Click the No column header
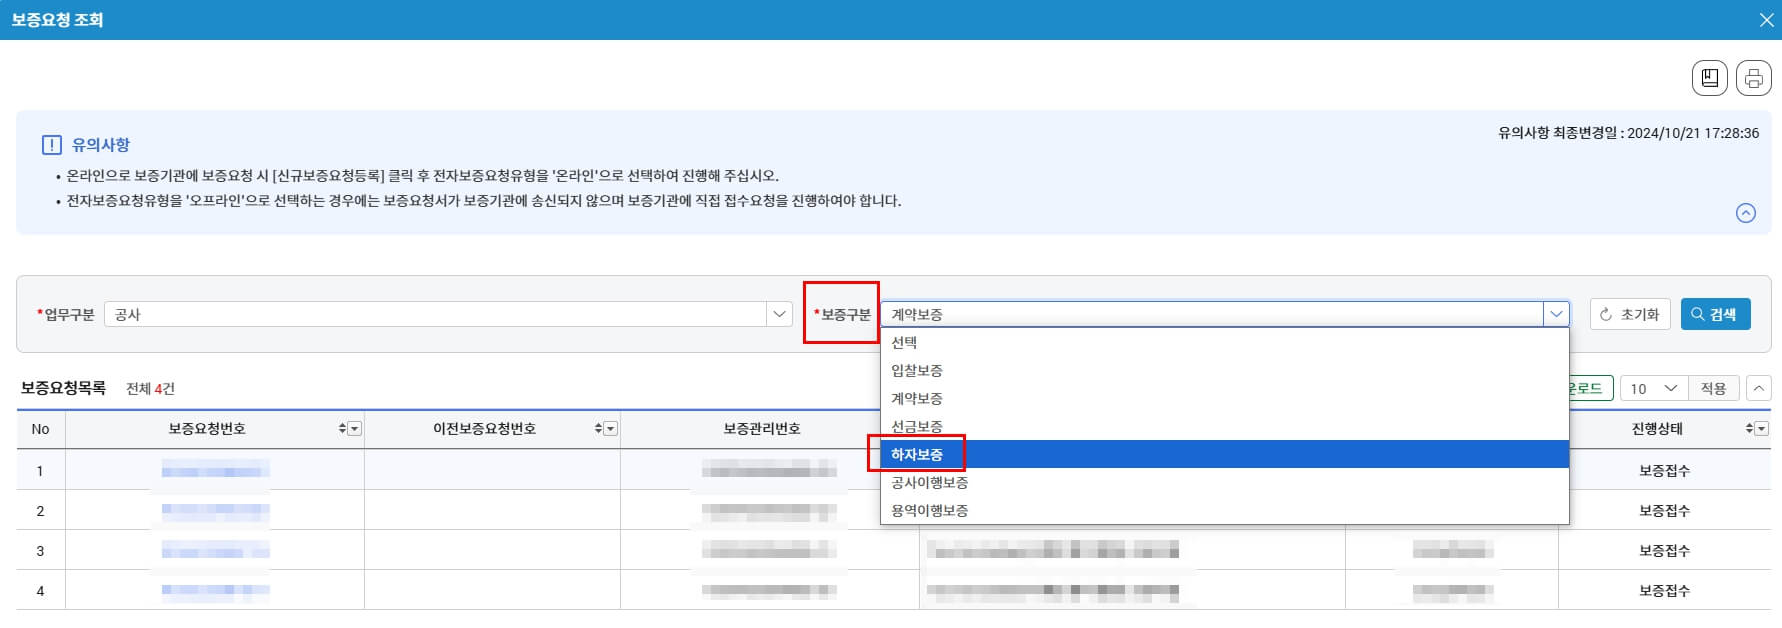This screenshot has height=628, width=1782. [x=40, y=429]
